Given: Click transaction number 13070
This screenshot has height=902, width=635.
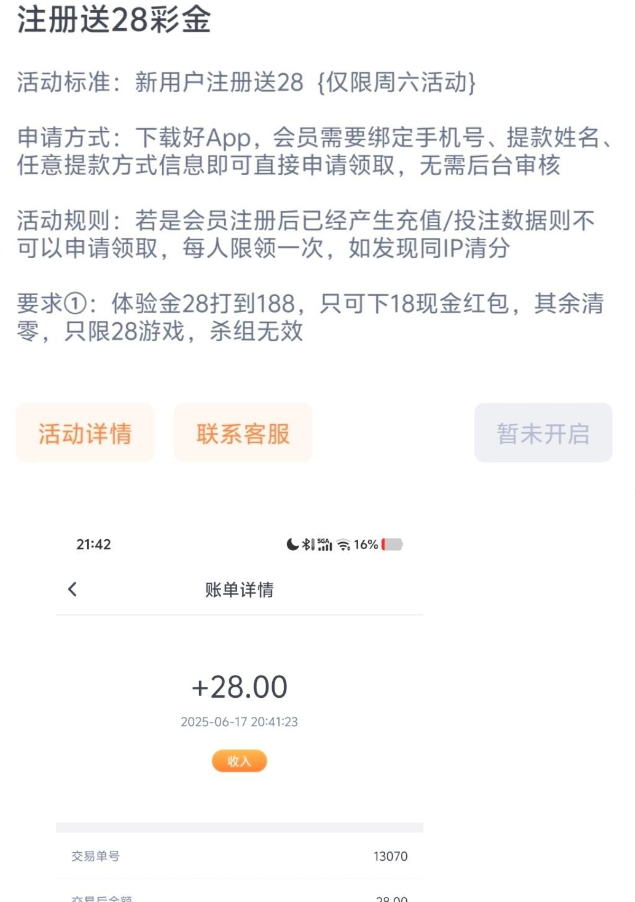Looking at the screenshot, I should coord(390,856).
